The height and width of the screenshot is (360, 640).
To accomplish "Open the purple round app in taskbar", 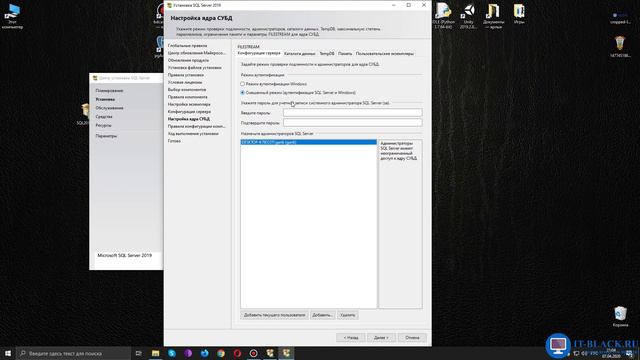I will point(188,353).
